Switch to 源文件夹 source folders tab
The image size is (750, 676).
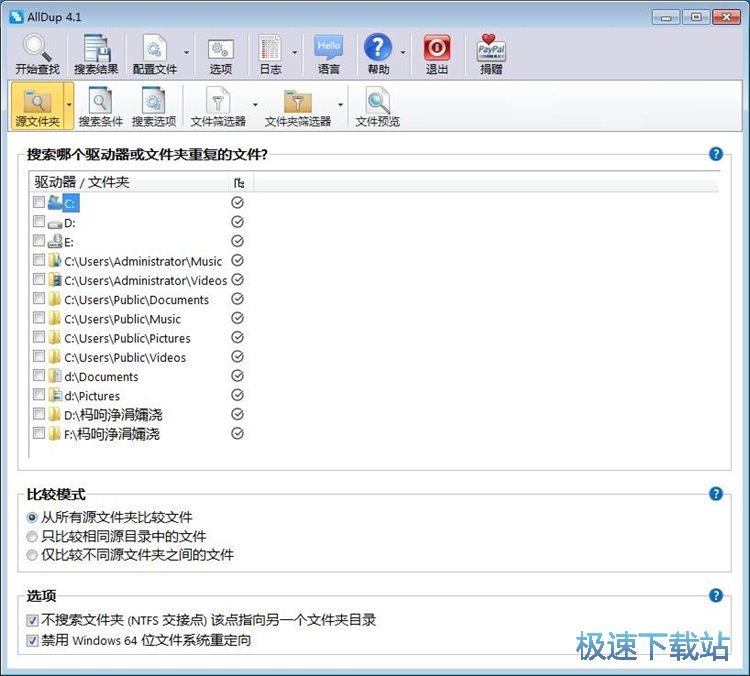point(37,106)
